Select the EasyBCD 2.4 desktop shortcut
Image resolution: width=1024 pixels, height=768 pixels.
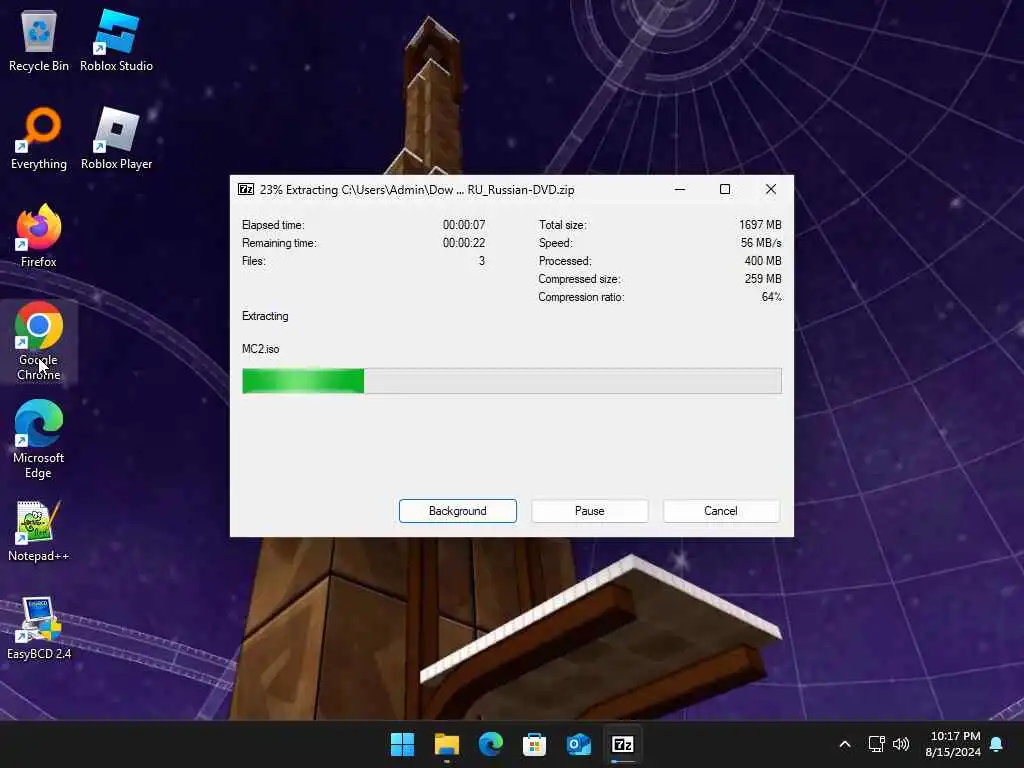(39, 628)
